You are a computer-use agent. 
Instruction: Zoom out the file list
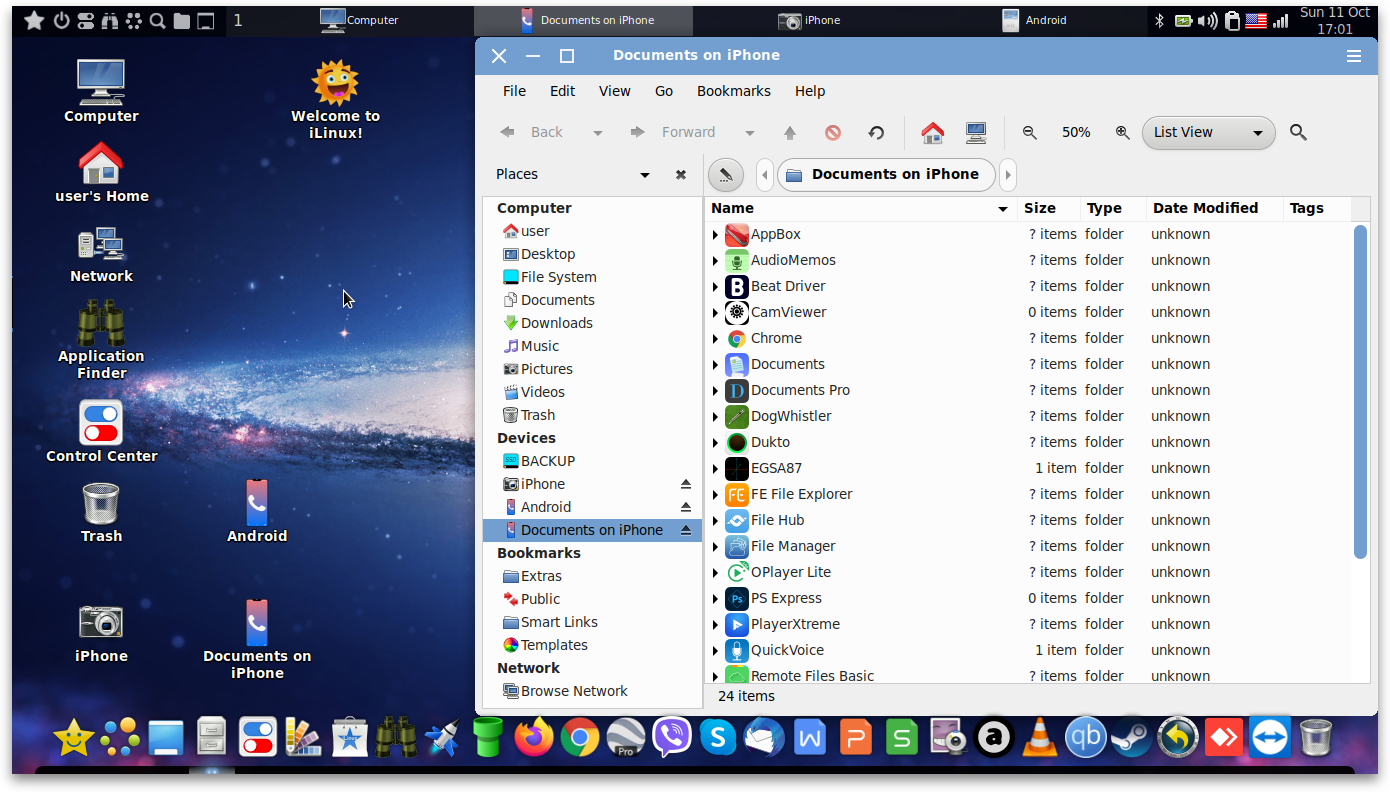1029,132
